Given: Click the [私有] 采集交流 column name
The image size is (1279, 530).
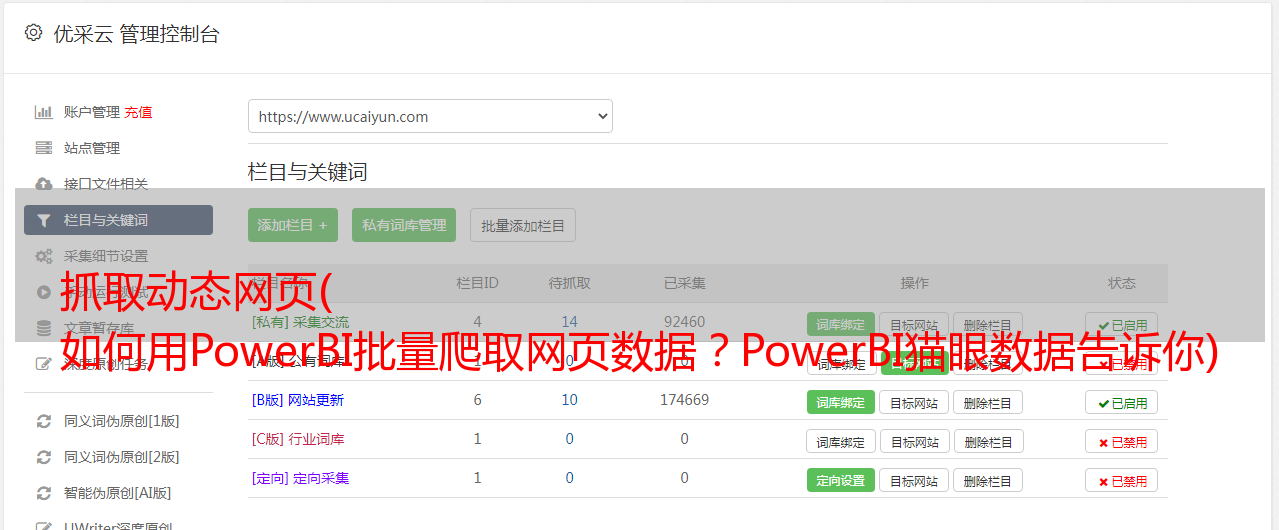Looking at the screenshot, I should click(301, 322).
